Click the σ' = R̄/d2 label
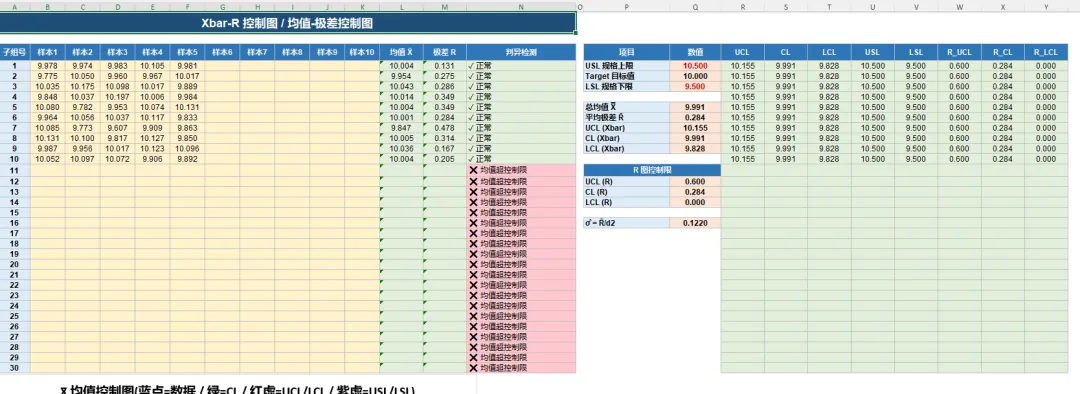The image size is (1080, 394). [626, 223]
